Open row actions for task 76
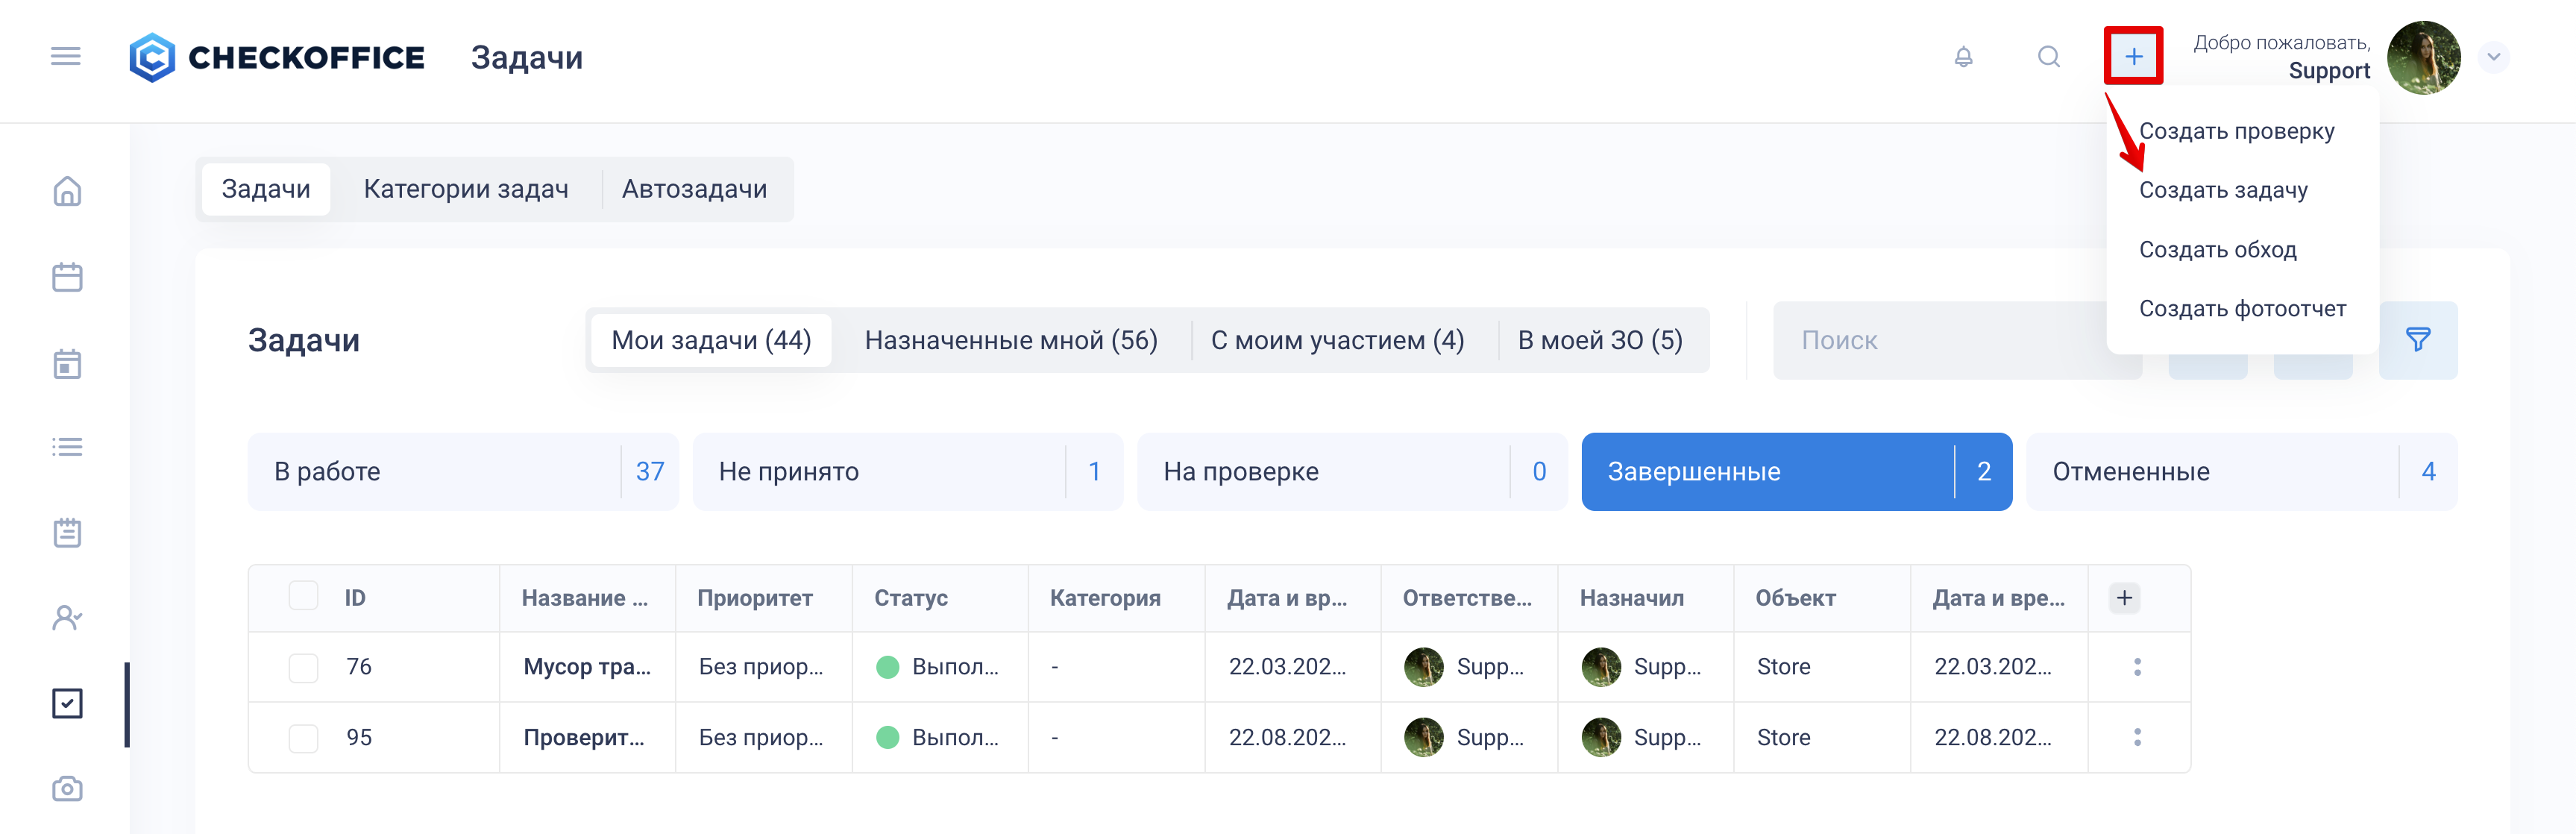Screen dimensions: 2576x834 click(2137, 667)
